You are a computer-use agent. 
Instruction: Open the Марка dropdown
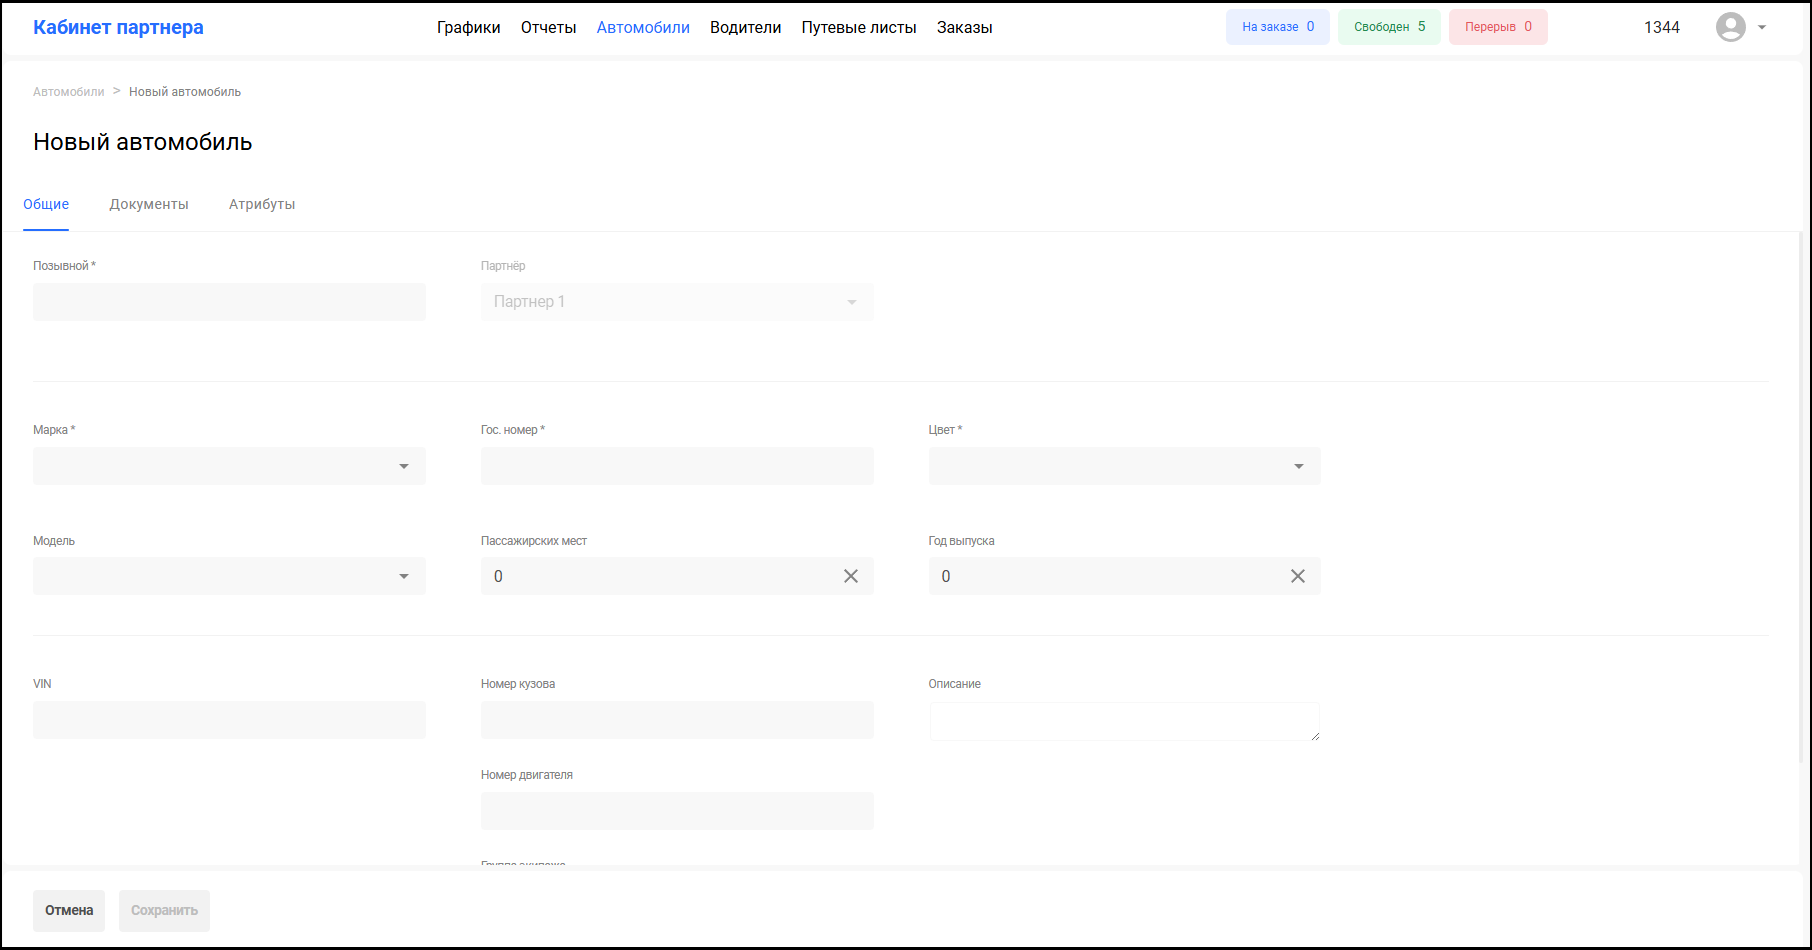pyautogui.click(x=229, y=466)
